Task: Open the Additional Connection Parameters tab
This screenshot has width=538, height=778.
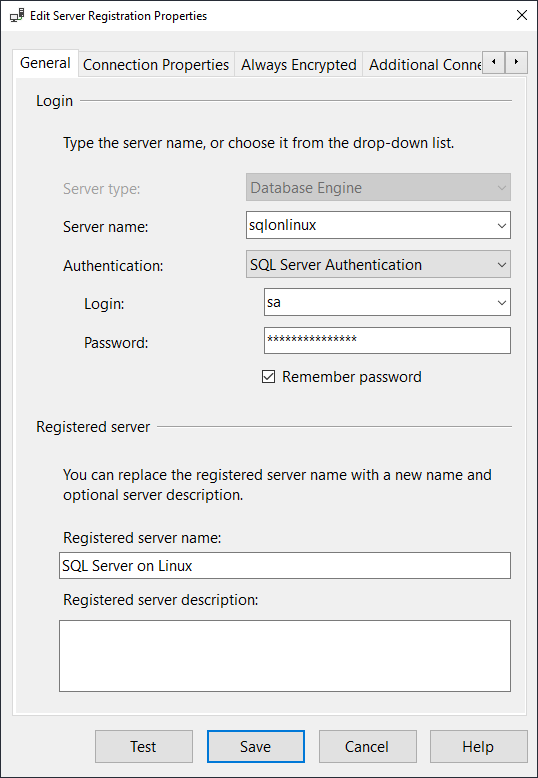Action: (x=423, y=65)
